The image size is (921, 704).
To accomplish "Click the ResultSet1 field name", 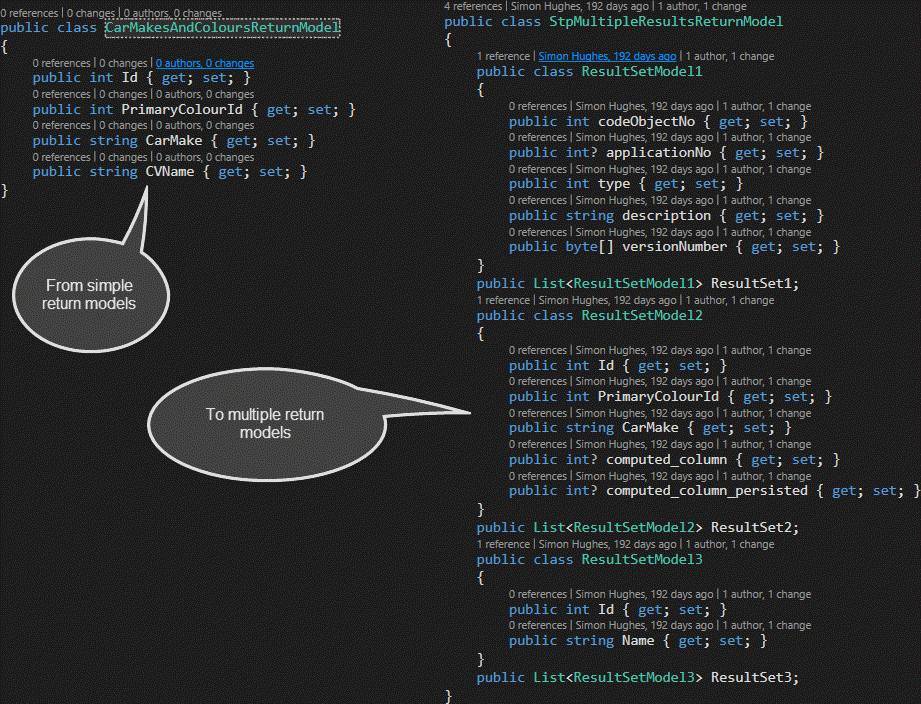I will point(751,284).
